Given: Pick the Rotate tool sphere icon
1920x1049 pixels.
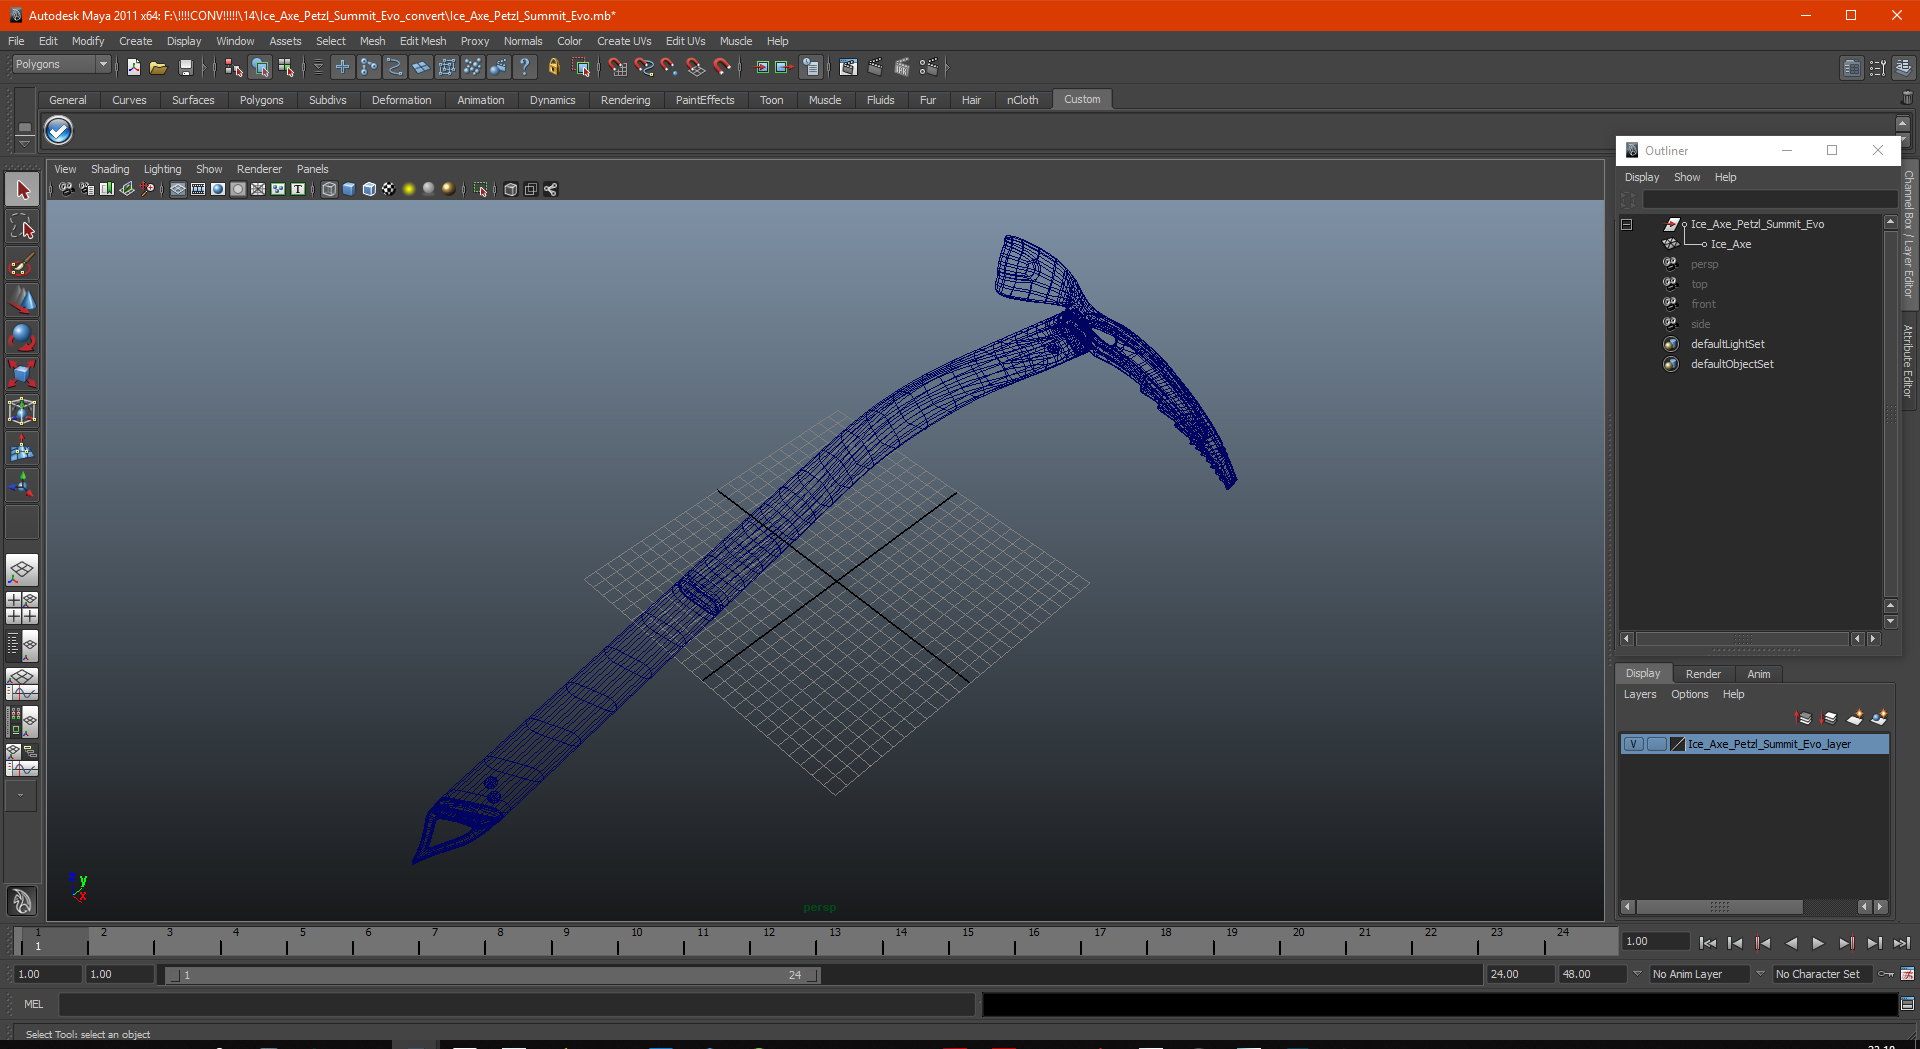Looking at the screenshot, I should coord(22,338).
